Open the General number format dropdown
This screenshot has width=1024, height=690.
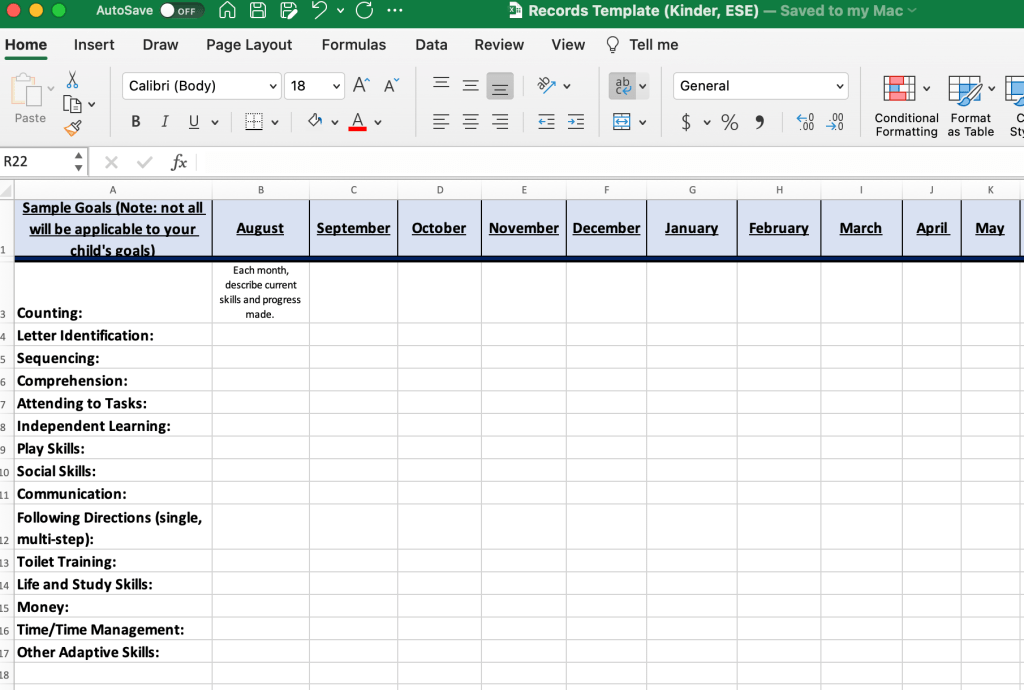pyautogui.click(x=760, y=86)
